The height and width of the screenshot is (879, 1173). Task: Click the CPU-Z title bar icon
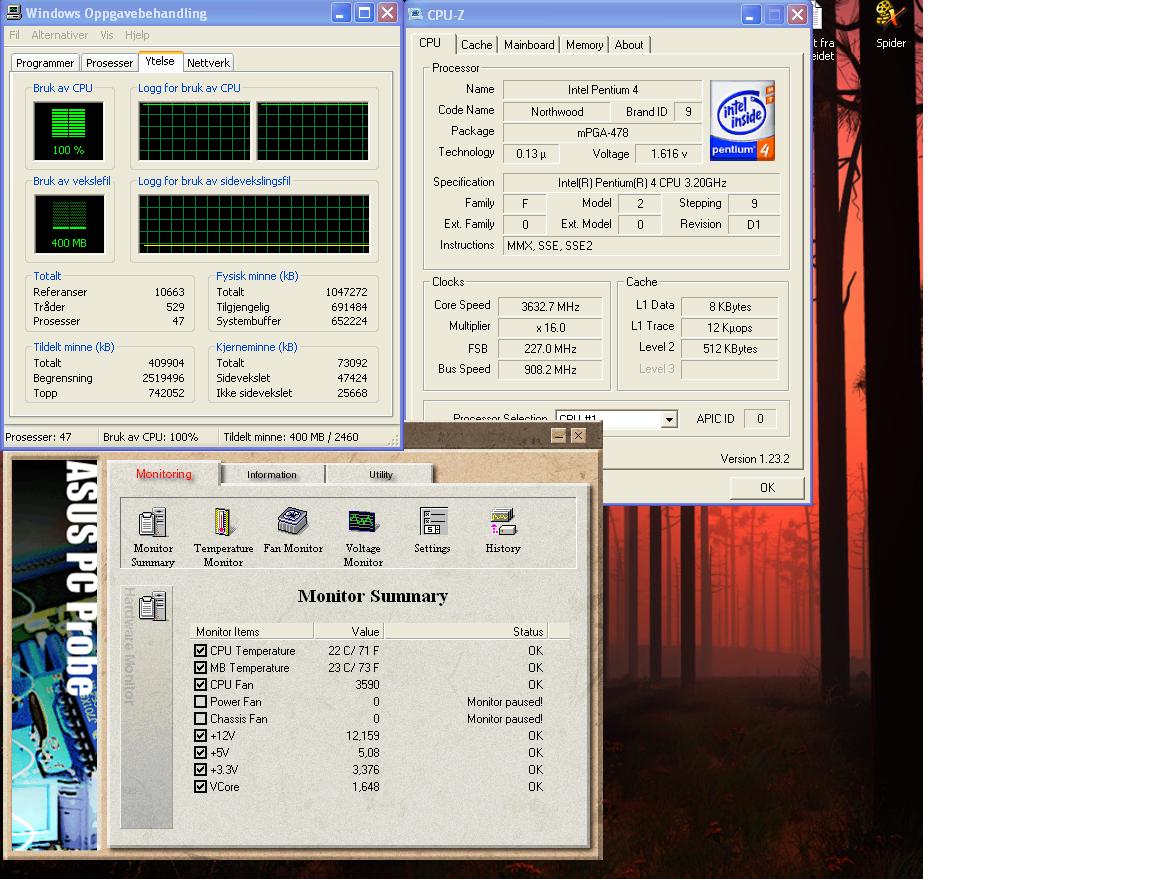[416, 13]
